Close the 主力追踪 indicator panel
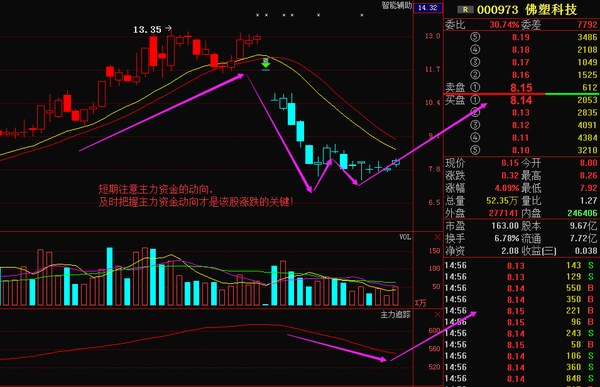The height and width of the screenshot is (387, 600). click(x=437, y=315)
